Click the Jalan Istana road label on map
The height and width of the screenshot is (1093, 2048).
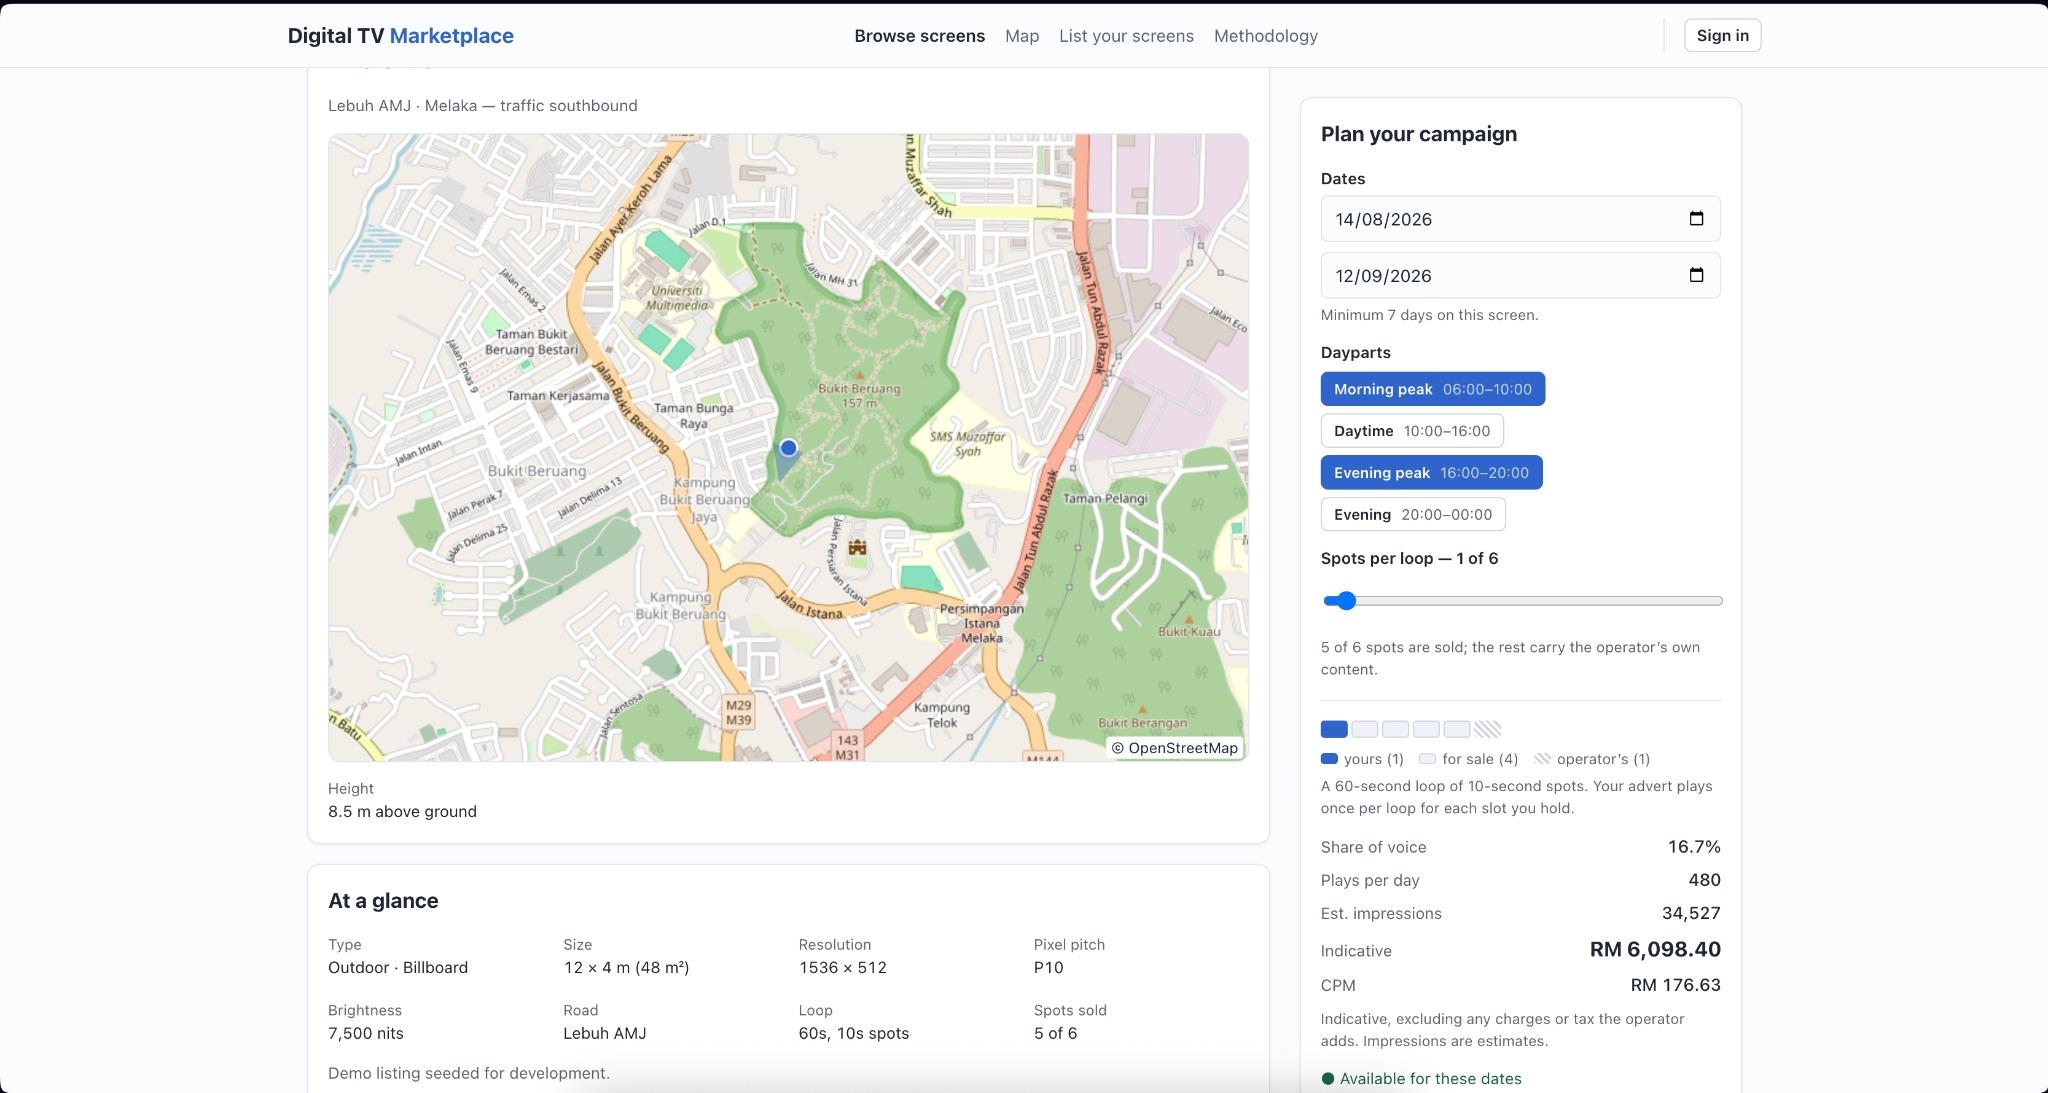809,605
